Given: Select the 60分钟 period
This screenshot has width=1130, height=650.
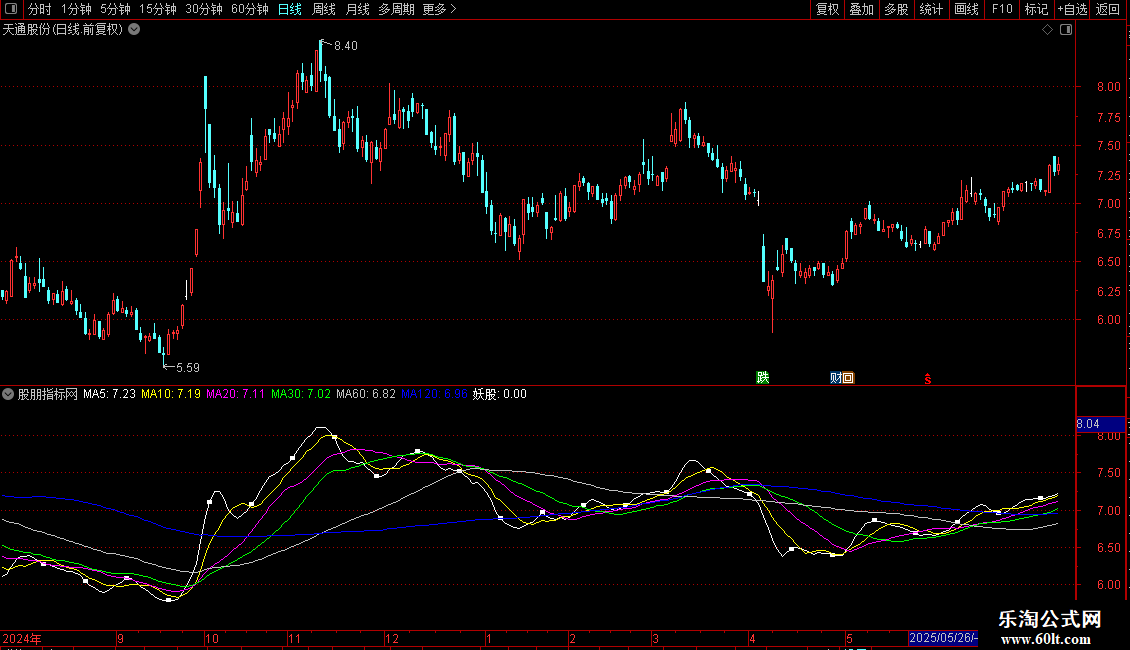Looking at the screenshot, I should [x=250, y=9].
